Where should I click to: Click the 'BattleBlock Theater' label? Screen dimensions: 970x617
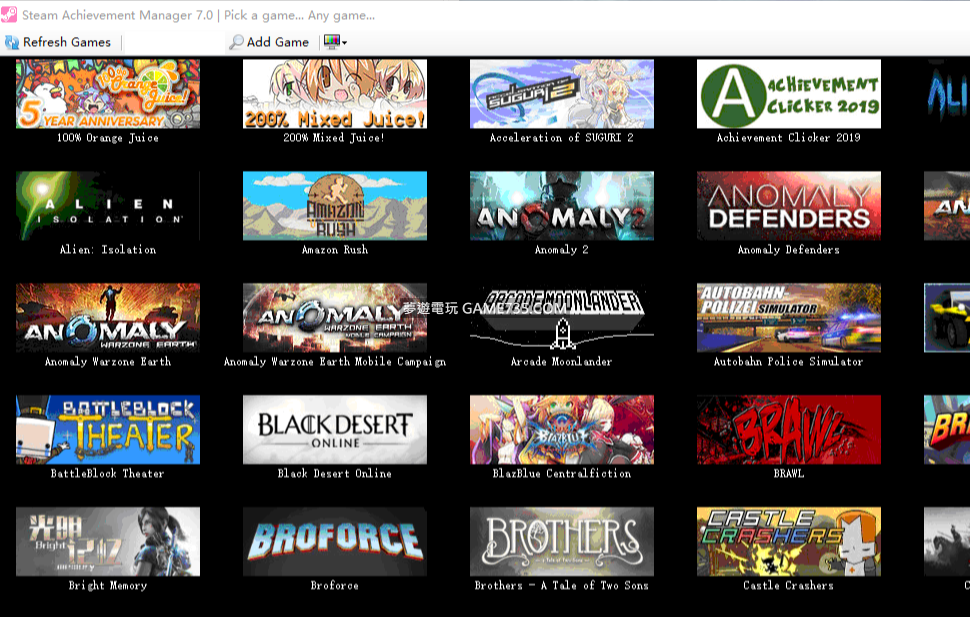tap(108, 474)
